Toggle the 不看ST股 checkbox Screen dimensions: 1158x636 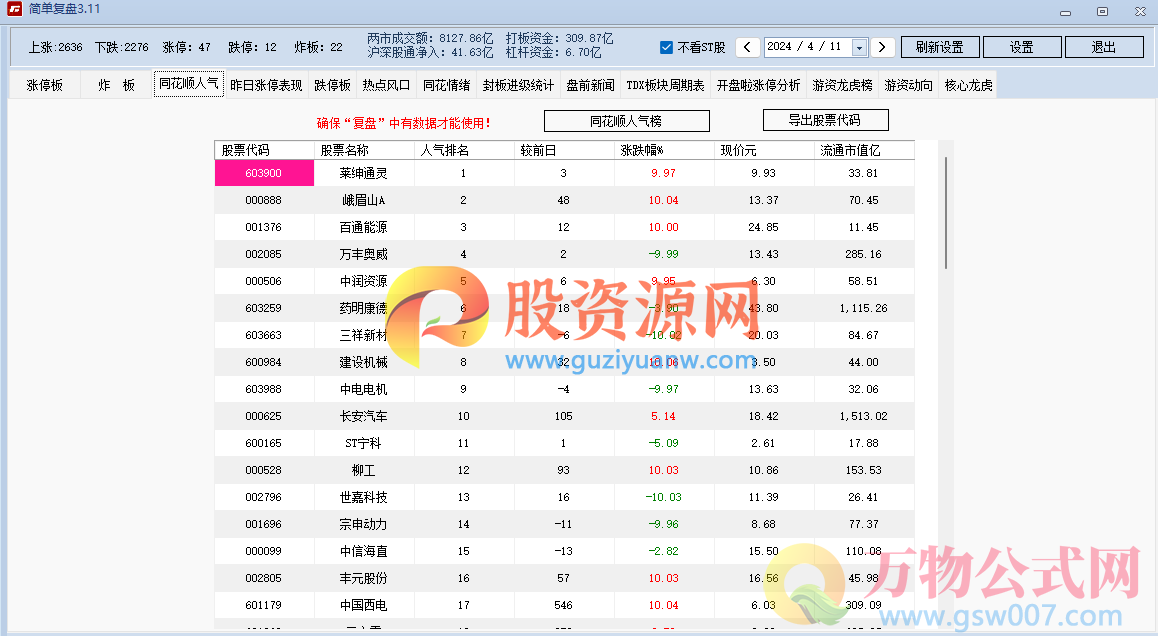coord(666,47)
